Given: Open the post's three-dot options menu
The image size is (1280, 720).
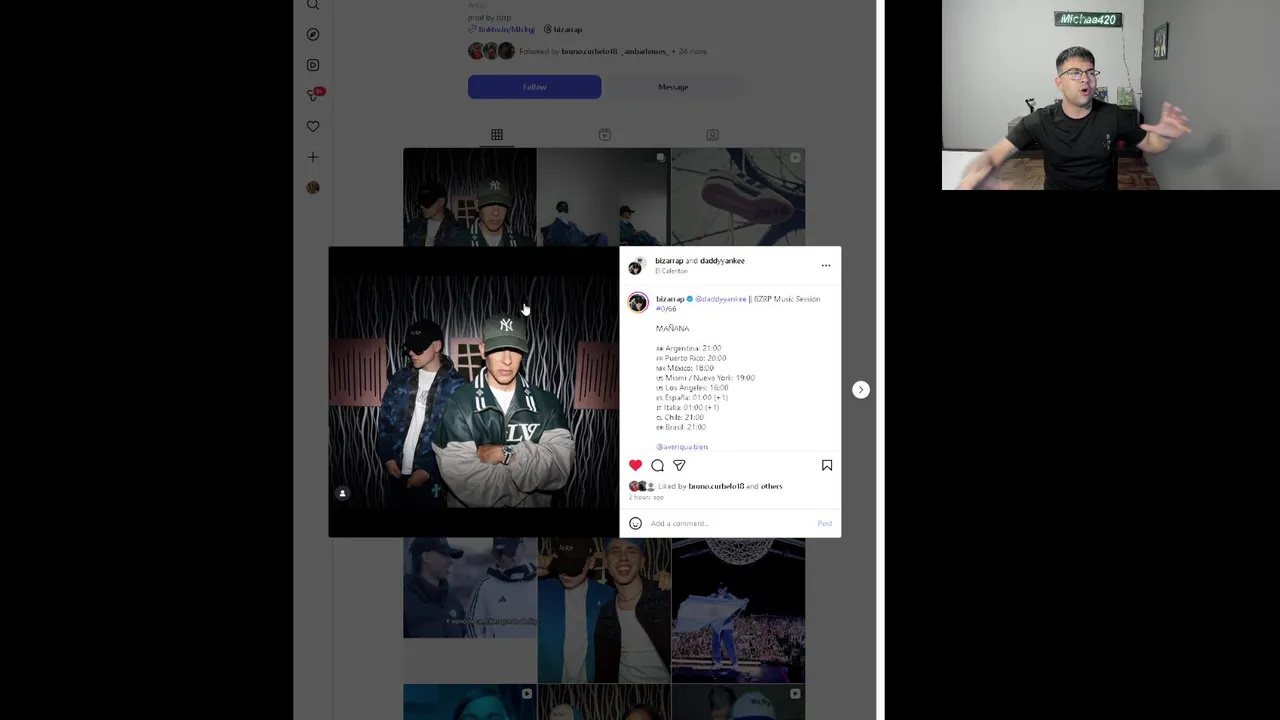Looking at the screenshot, I should (x=826, y=265).
